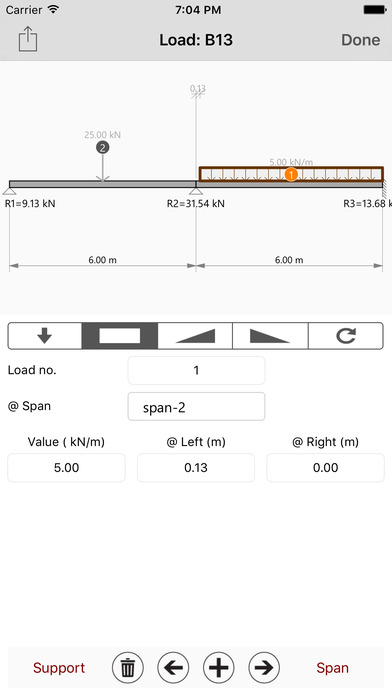
Task: Open the span-2 selector field
Action: point(196,406)
